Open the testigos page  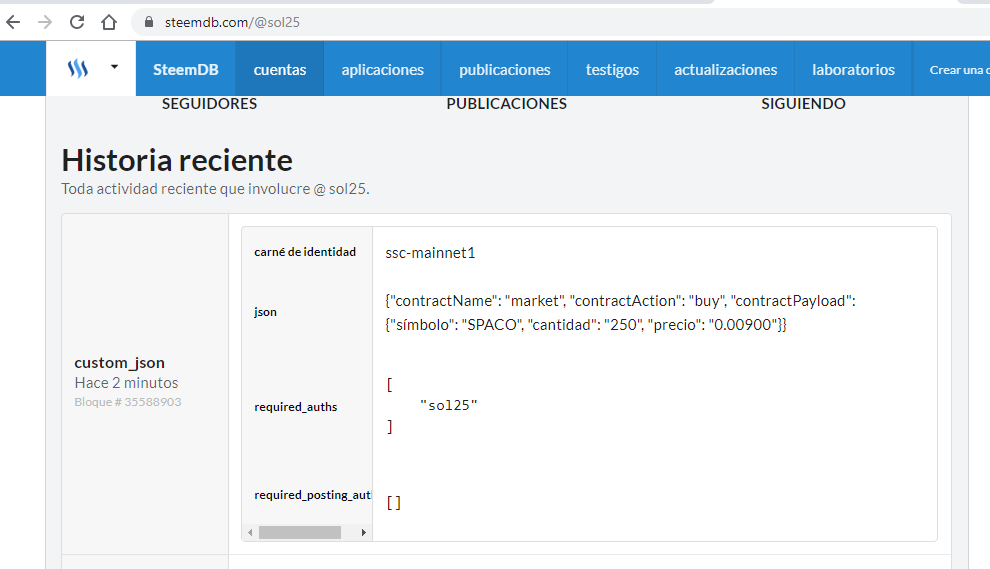[x=612, y=69]
